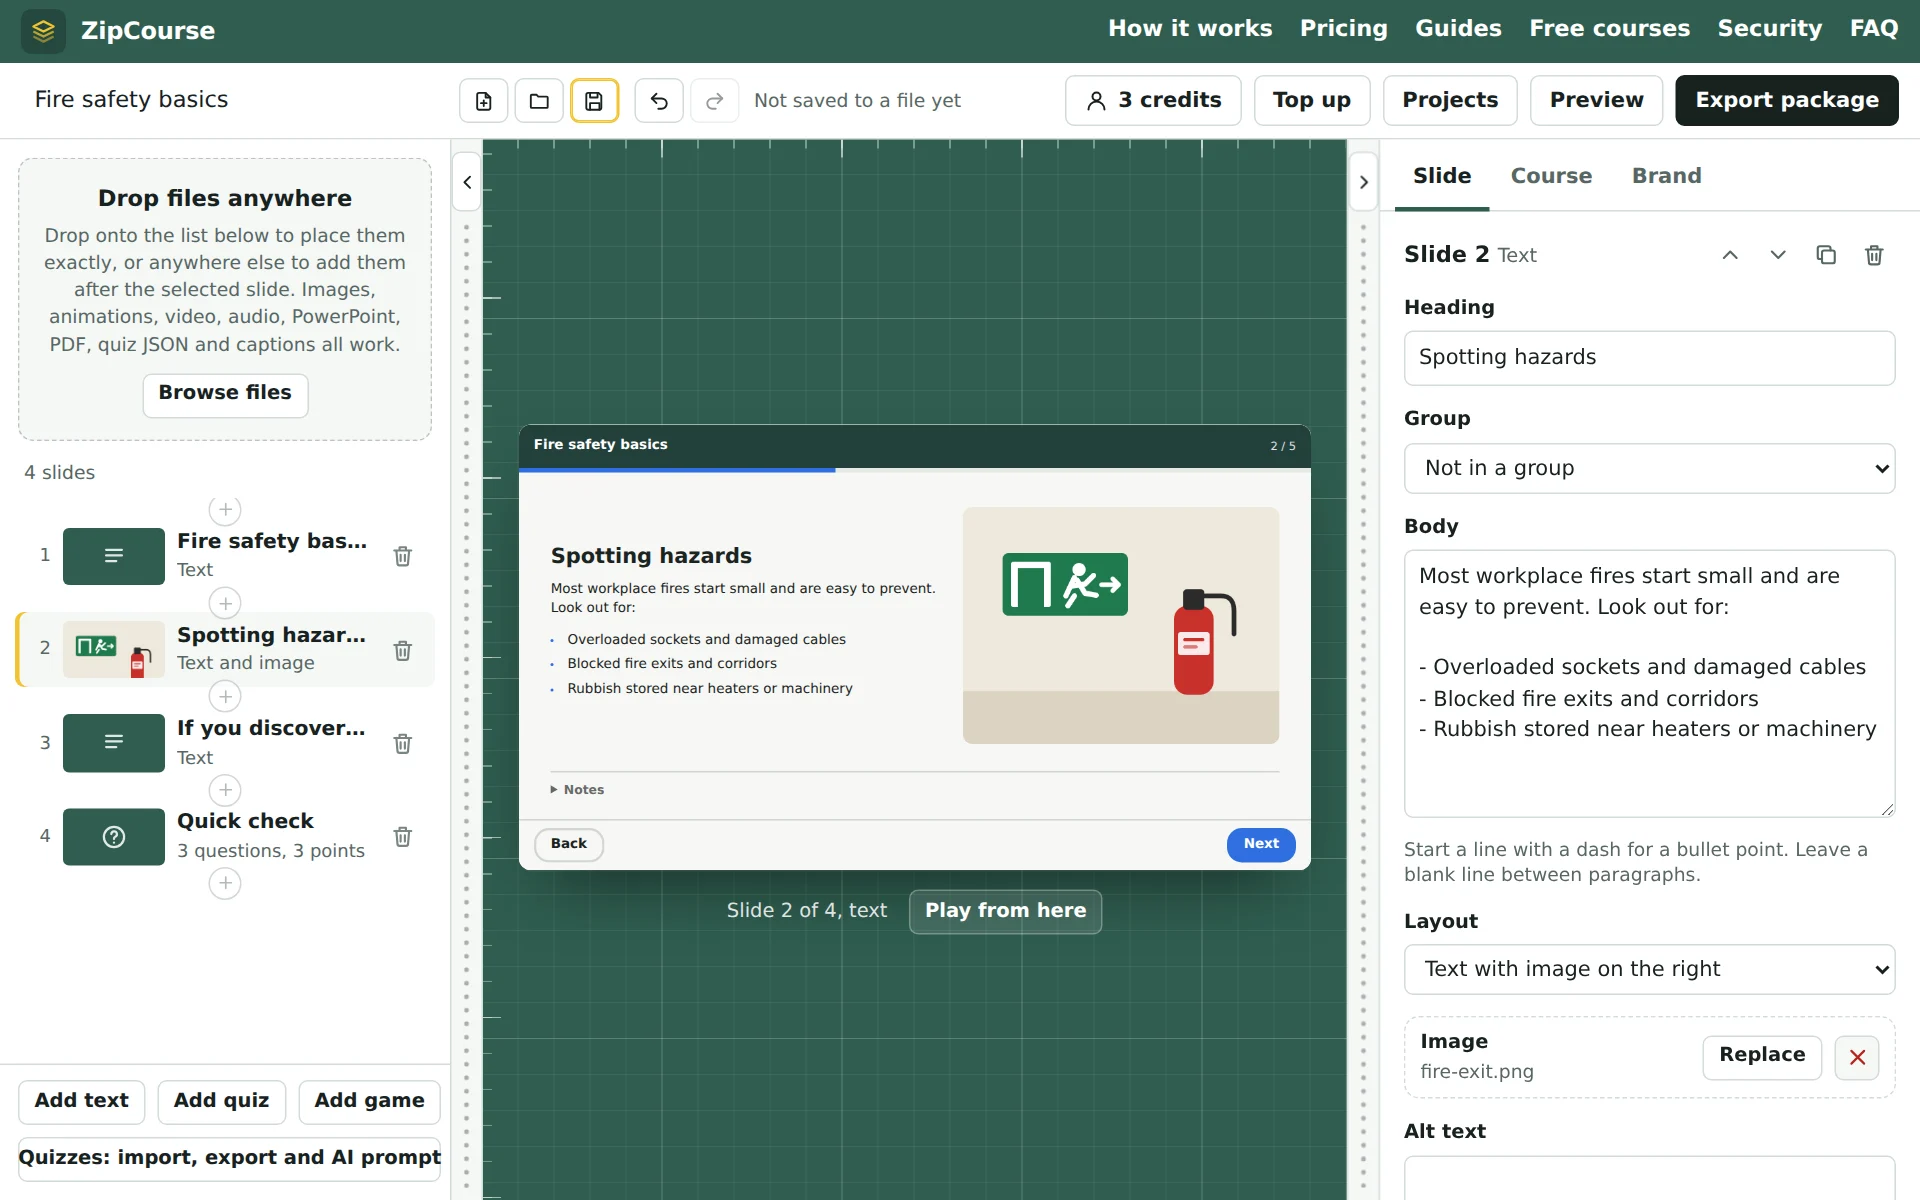Click Add text button
1920x1200 pixels.
[81, 1102]
